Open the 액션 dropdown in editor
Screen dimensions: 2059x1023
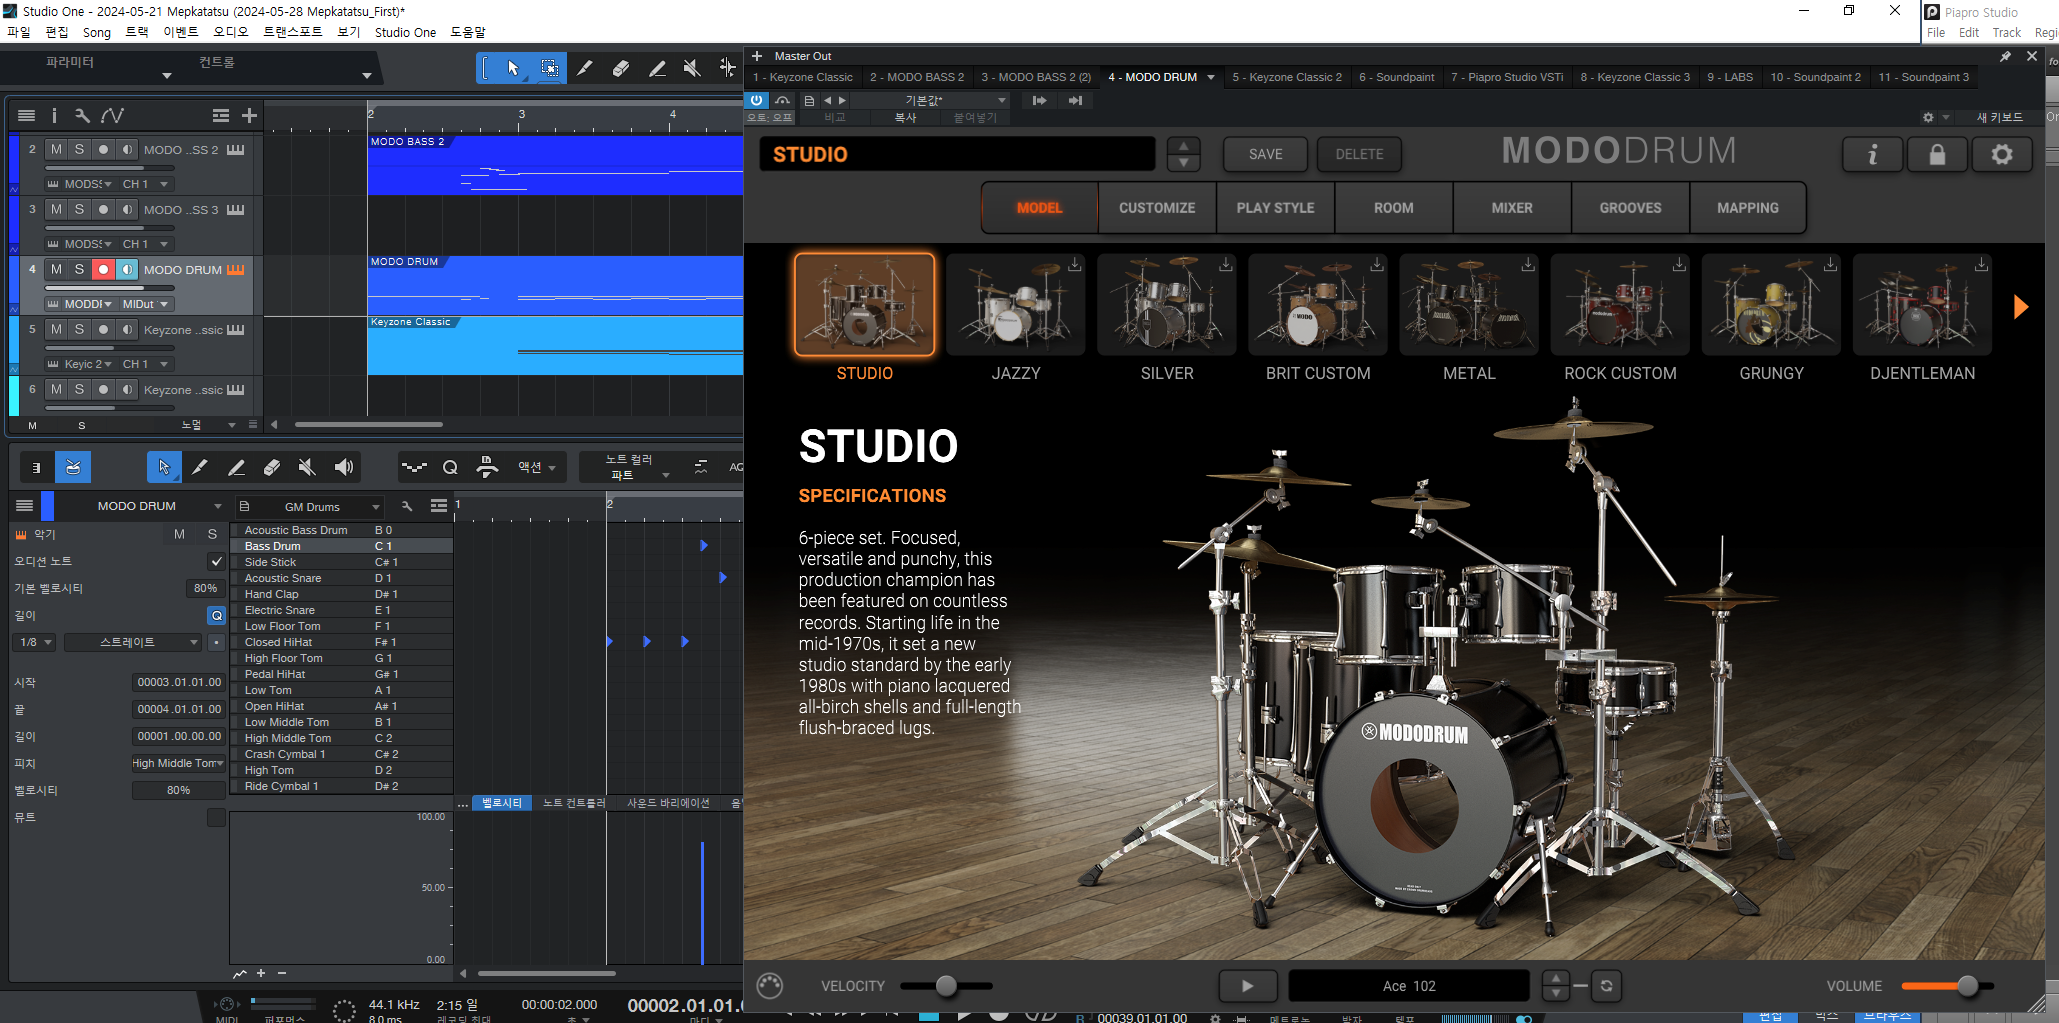point(537,467)
